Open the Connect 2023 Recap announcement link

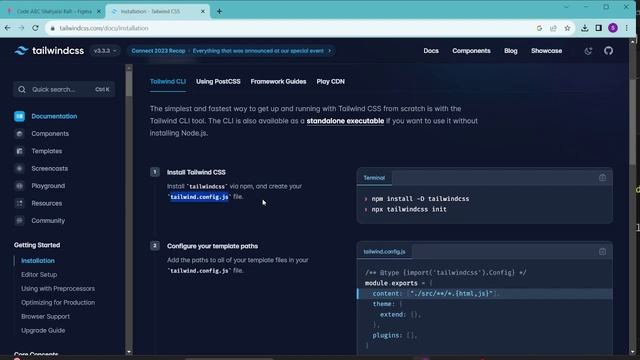pyautogui.click(x=231, y=51)
